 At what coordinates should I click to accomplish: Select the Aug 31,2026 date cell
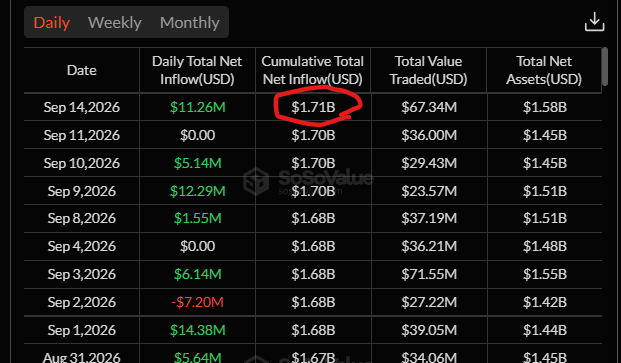click(x=82, y=357)
